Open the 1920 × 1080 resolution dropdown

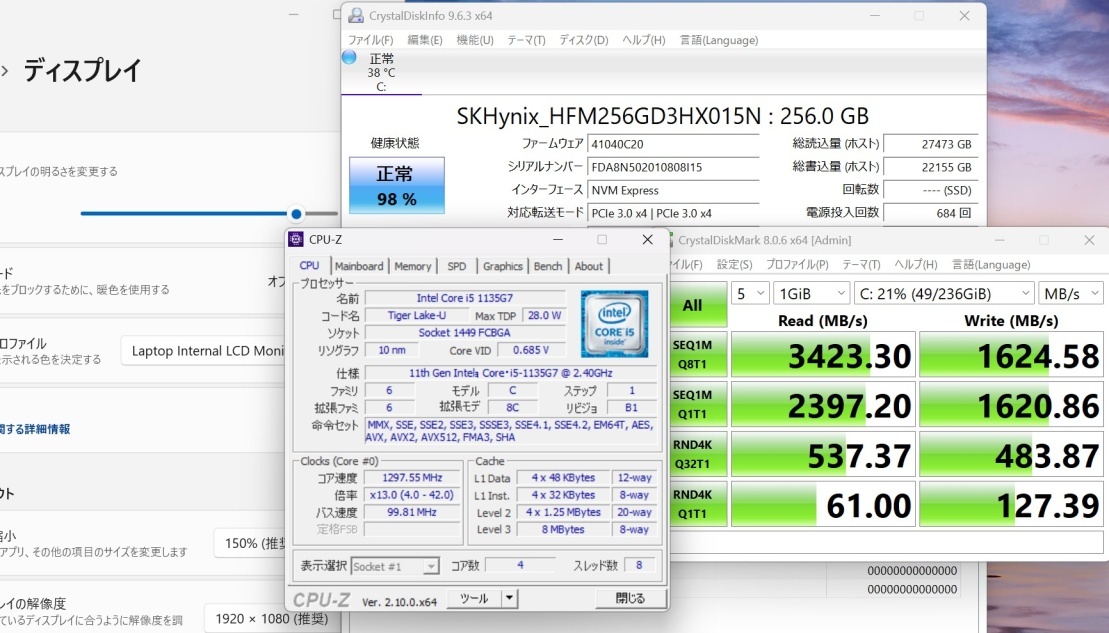coord(272,619)
